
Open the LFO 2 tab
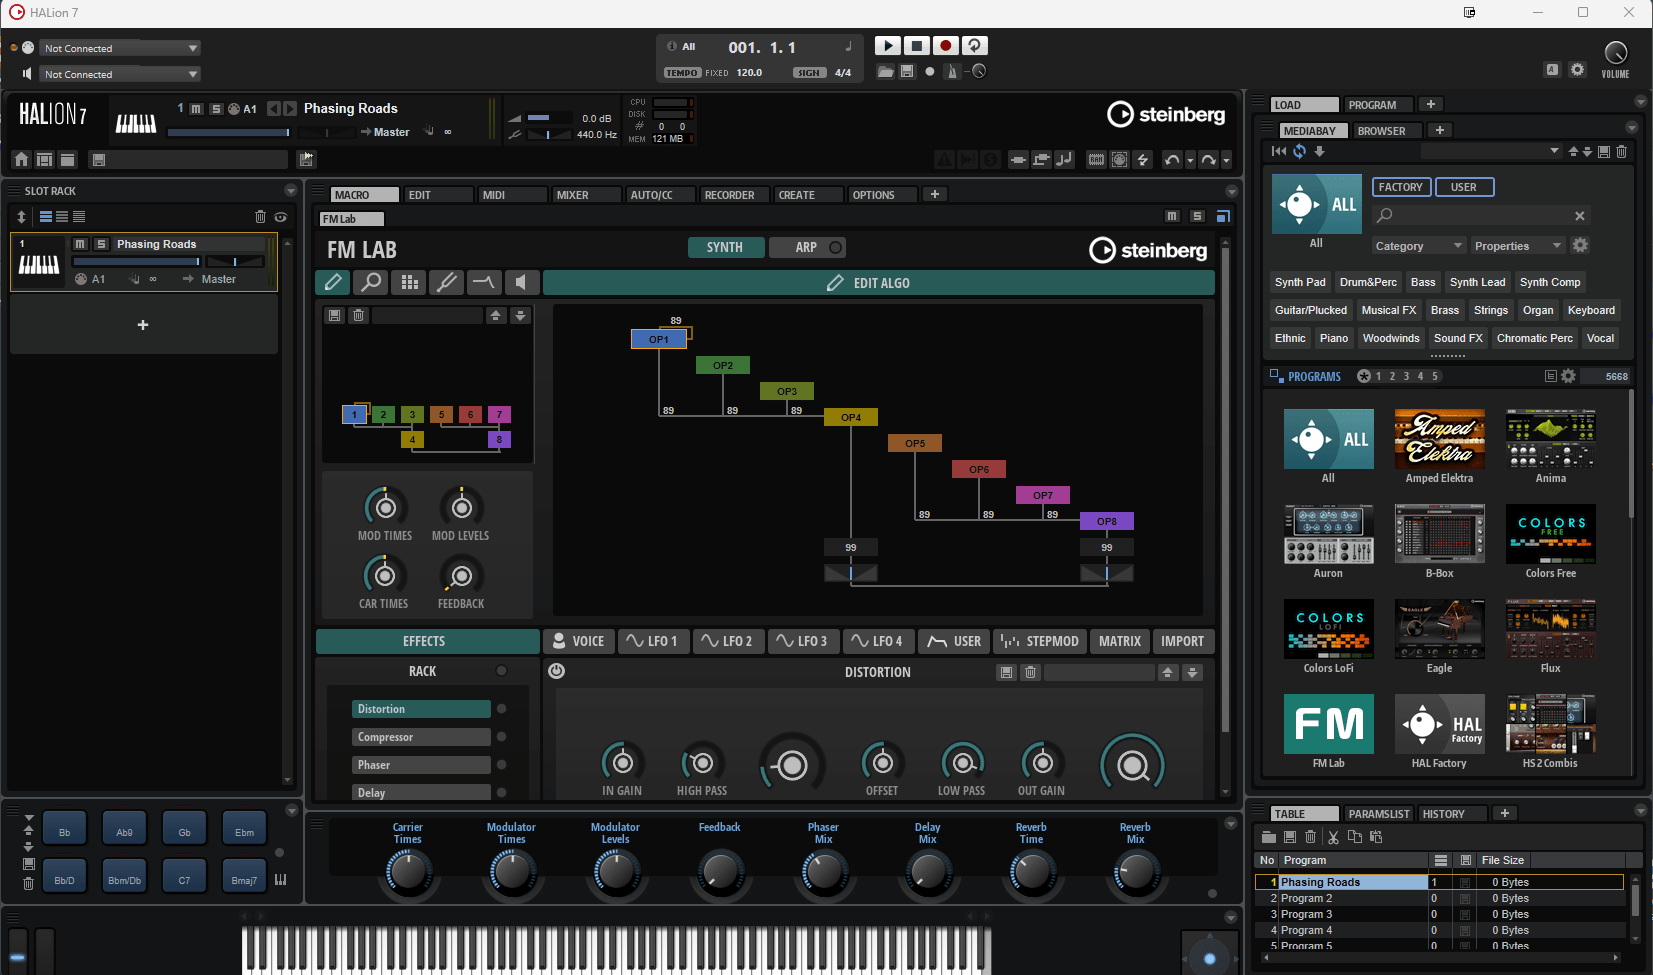(x=727, y=641)
